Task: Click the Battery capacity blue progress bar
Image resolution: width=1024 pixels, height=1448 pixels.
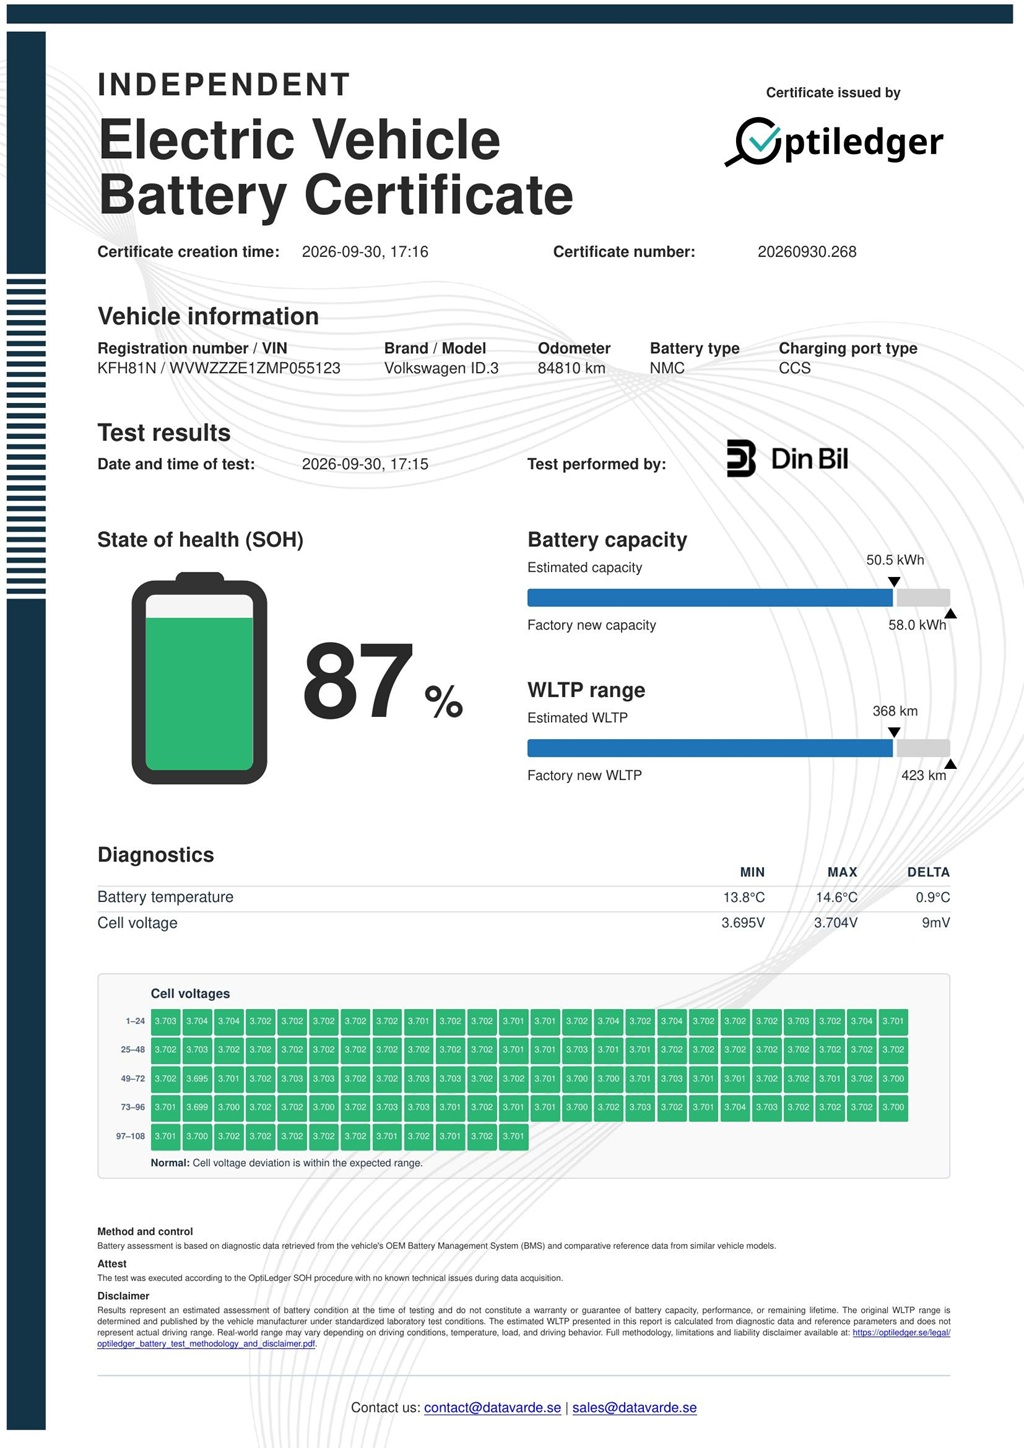Action: coord(710,598)
